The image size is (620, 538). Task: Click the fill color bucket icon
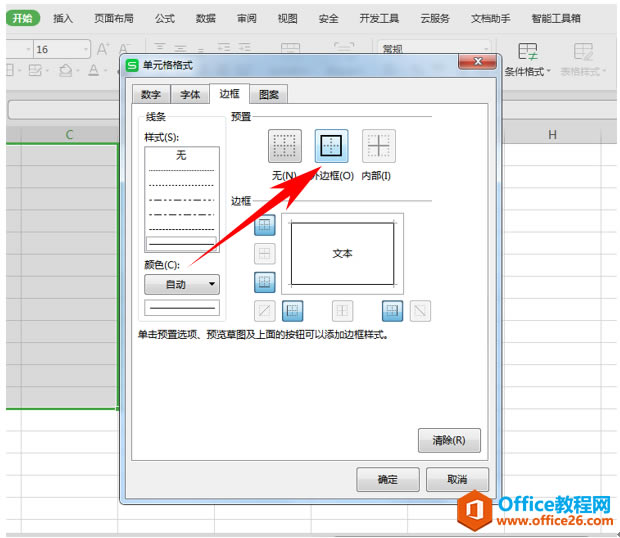point(66,71)
